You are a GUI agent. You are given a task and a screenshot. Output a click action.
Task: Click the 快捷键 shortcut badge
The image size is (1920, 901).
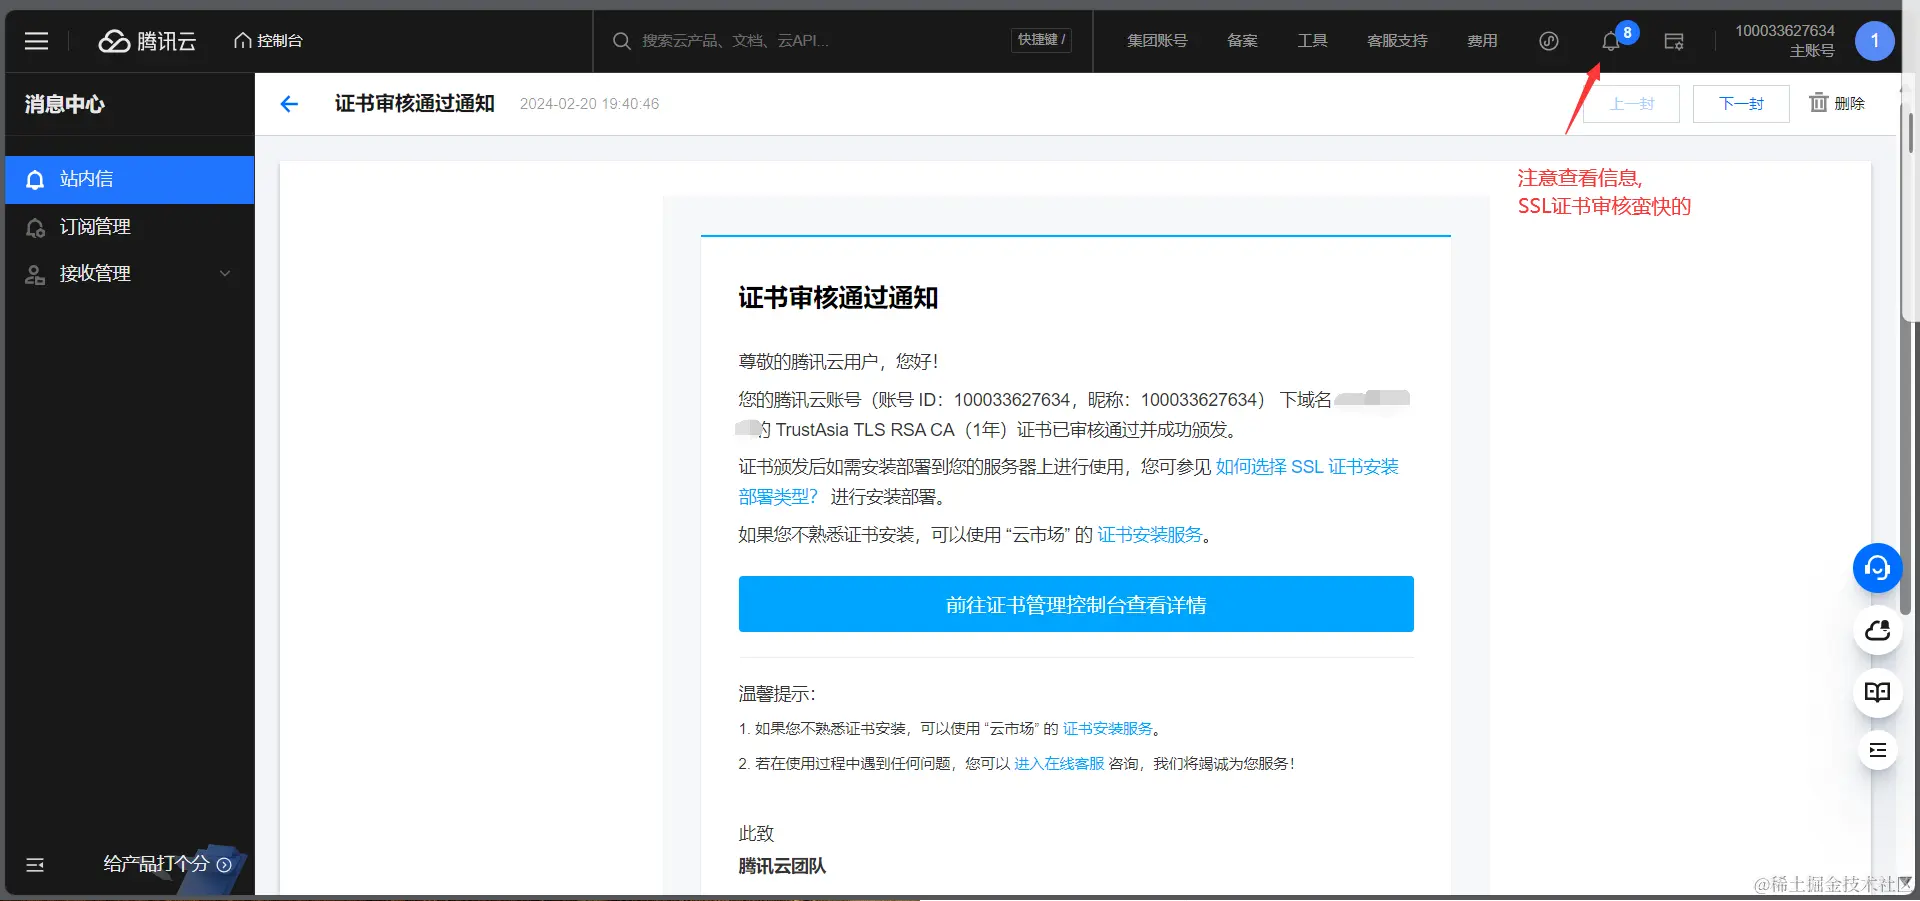(1041, 40)
